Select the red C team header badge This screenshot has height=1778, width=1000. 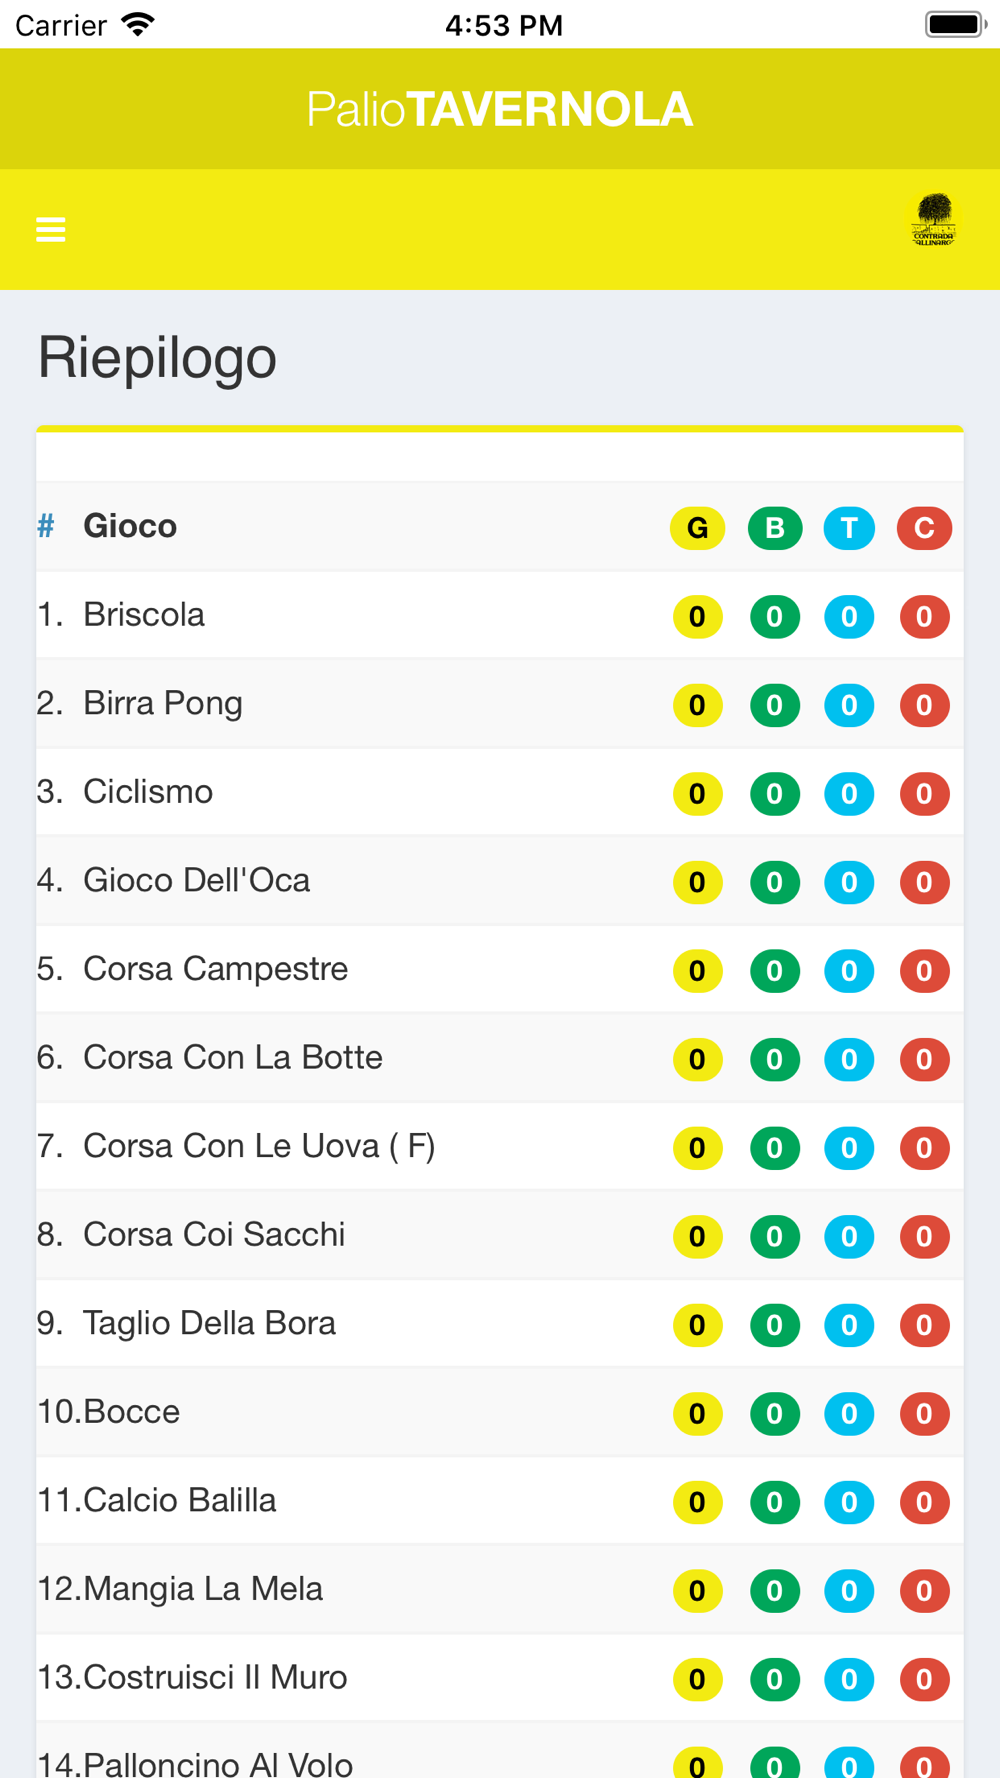click(x=924, y=528)
